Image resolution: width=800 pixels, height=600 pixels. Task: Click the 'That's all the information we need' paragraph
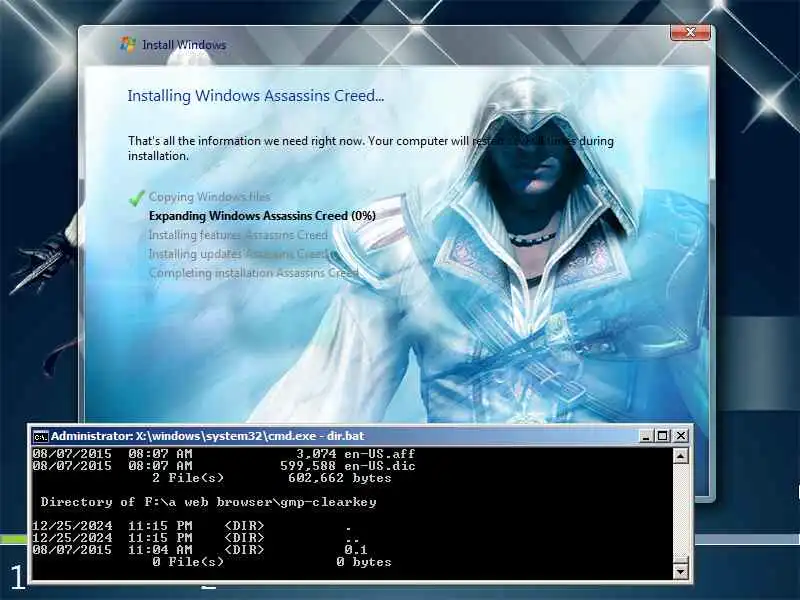click(371, 148)
